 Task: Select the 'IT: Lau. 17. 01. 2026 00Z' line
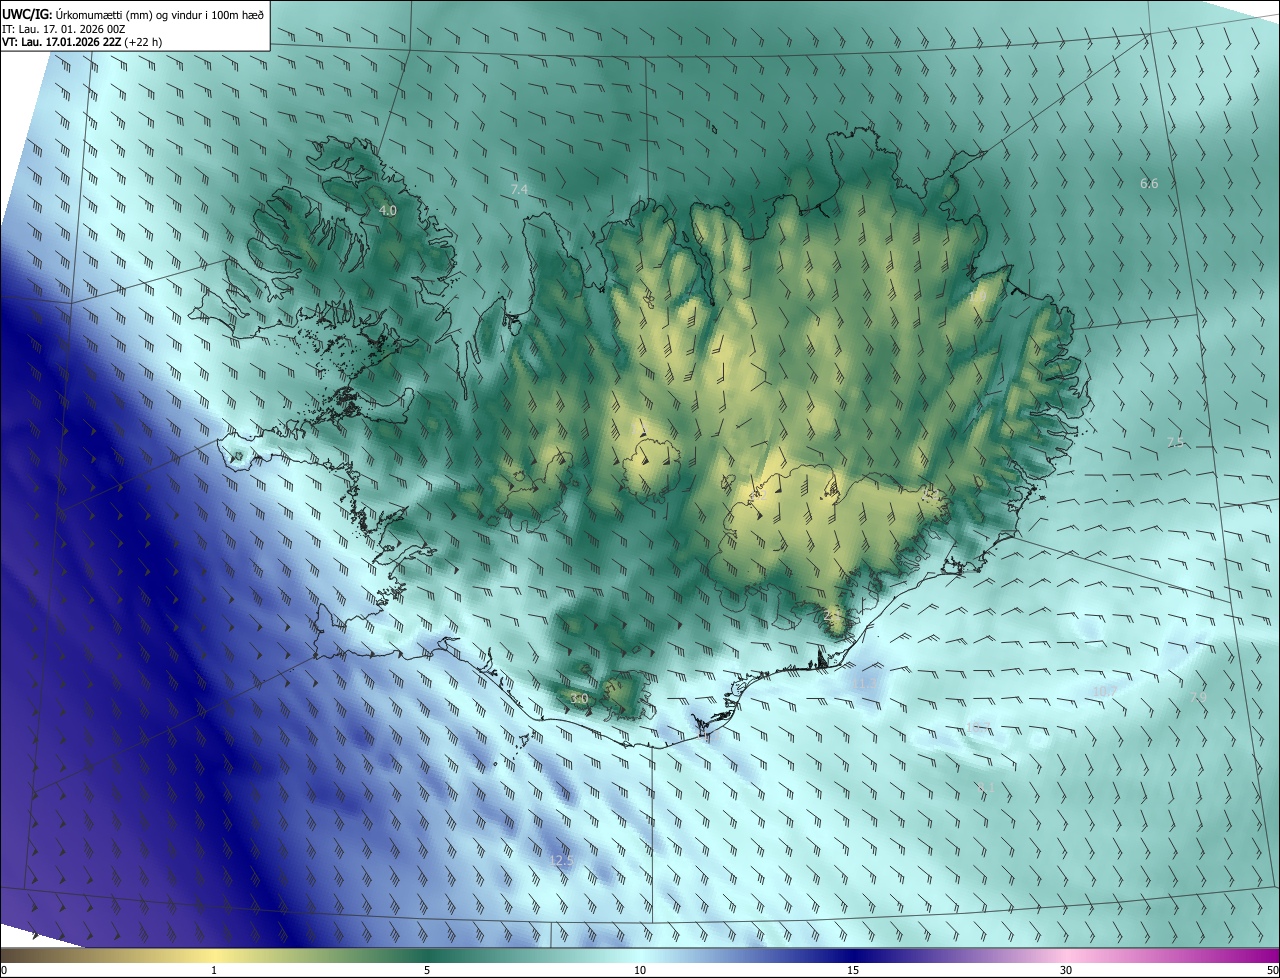pos(63,28)
